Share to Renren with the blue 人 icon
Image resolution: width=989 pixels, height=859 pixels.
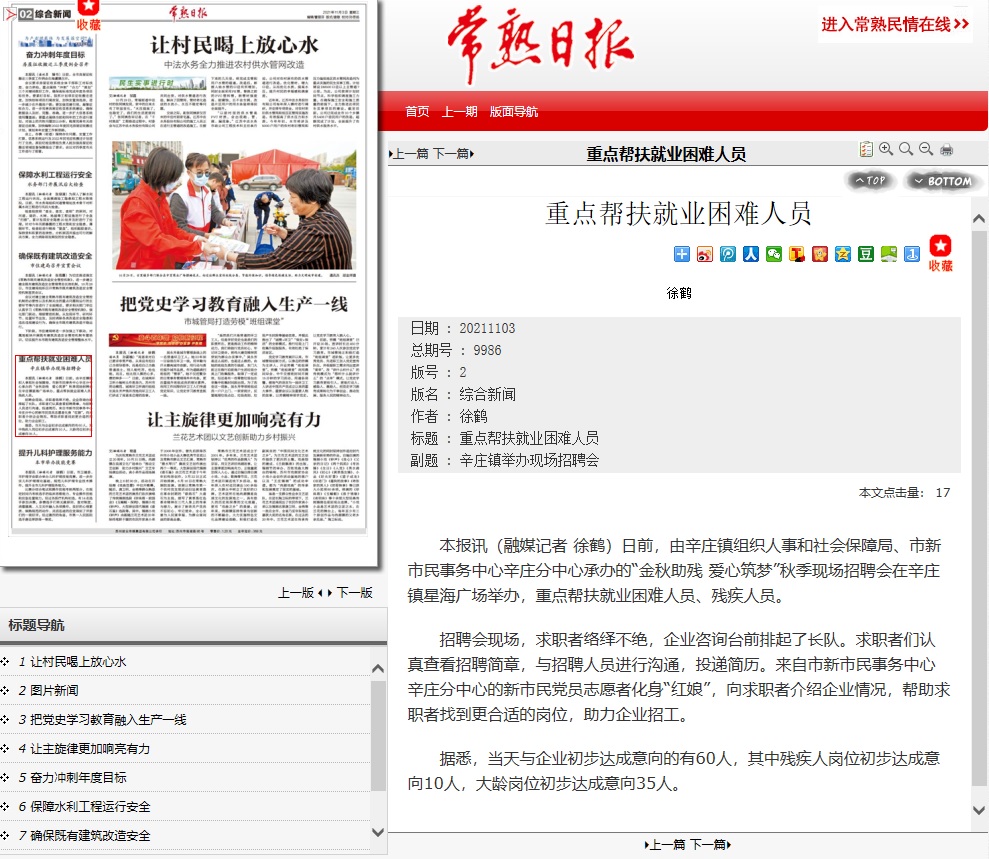pyautogui.click(x=751, y=254)
